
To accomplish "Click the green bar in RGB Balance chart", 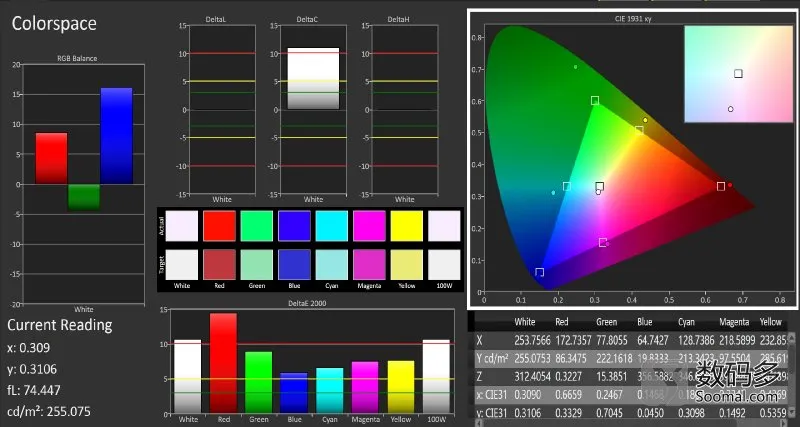I will point(84,197).
